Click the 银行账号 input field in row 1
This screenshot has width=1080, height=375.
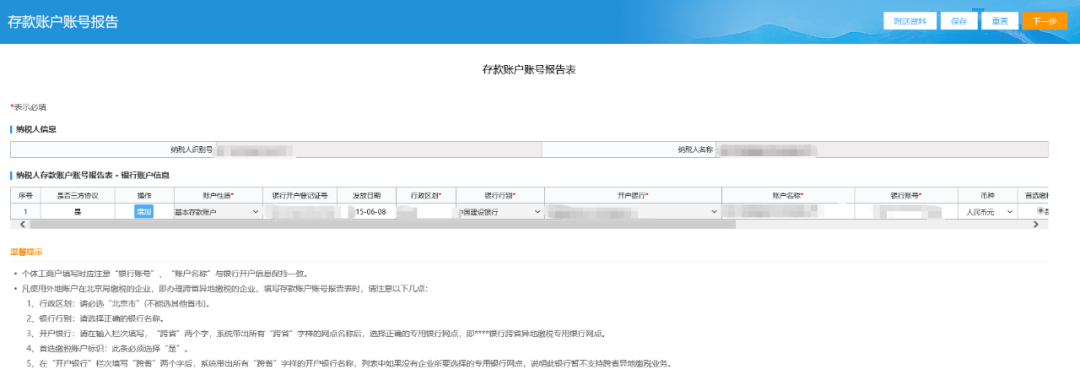(x=906, y=212)
